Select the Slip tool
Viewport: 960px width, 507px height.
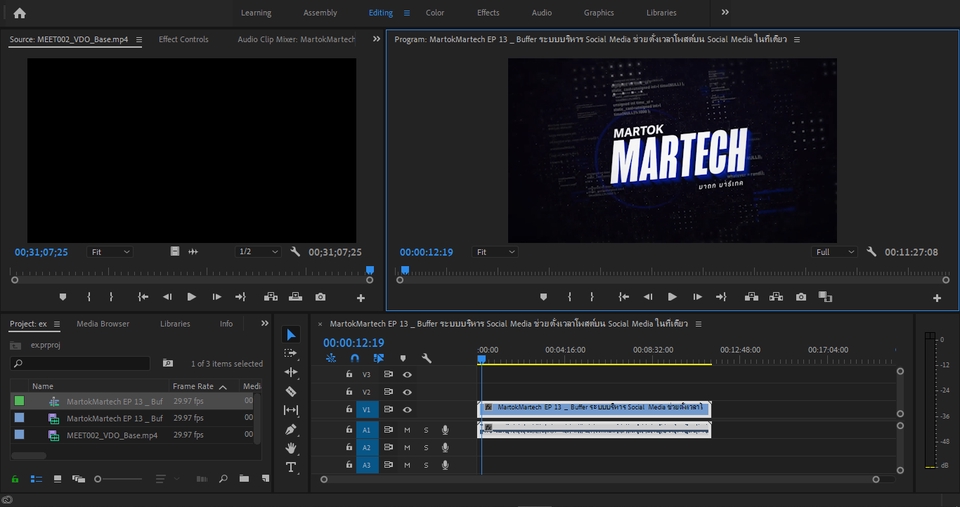click(x=291, y=410)
